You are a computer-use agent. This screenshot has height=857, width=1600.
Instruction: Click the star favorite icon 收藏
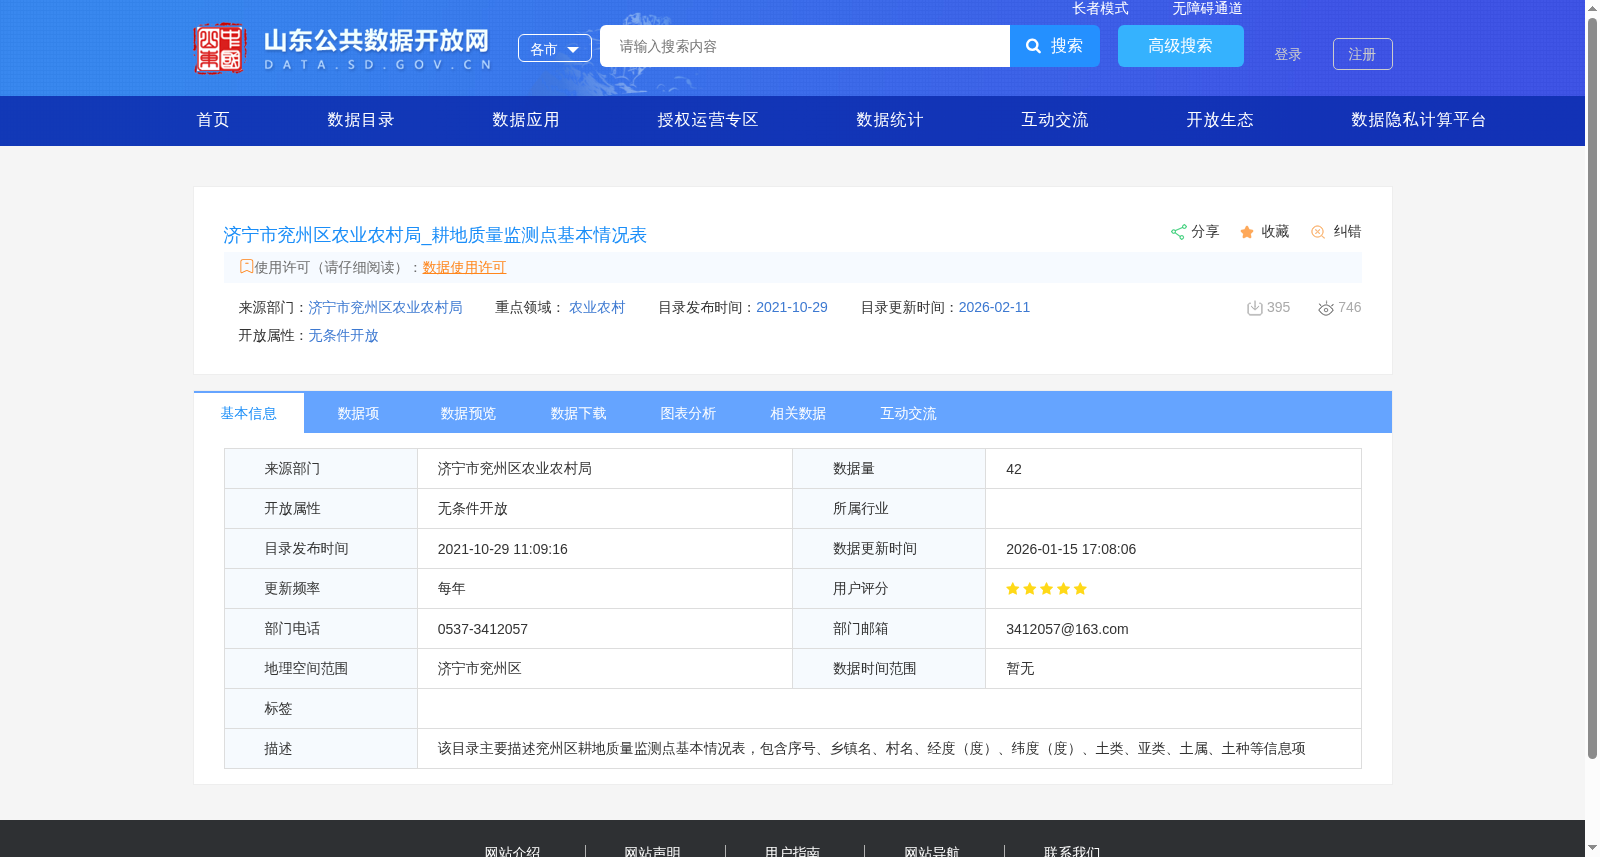click(x=1247, y=232)
